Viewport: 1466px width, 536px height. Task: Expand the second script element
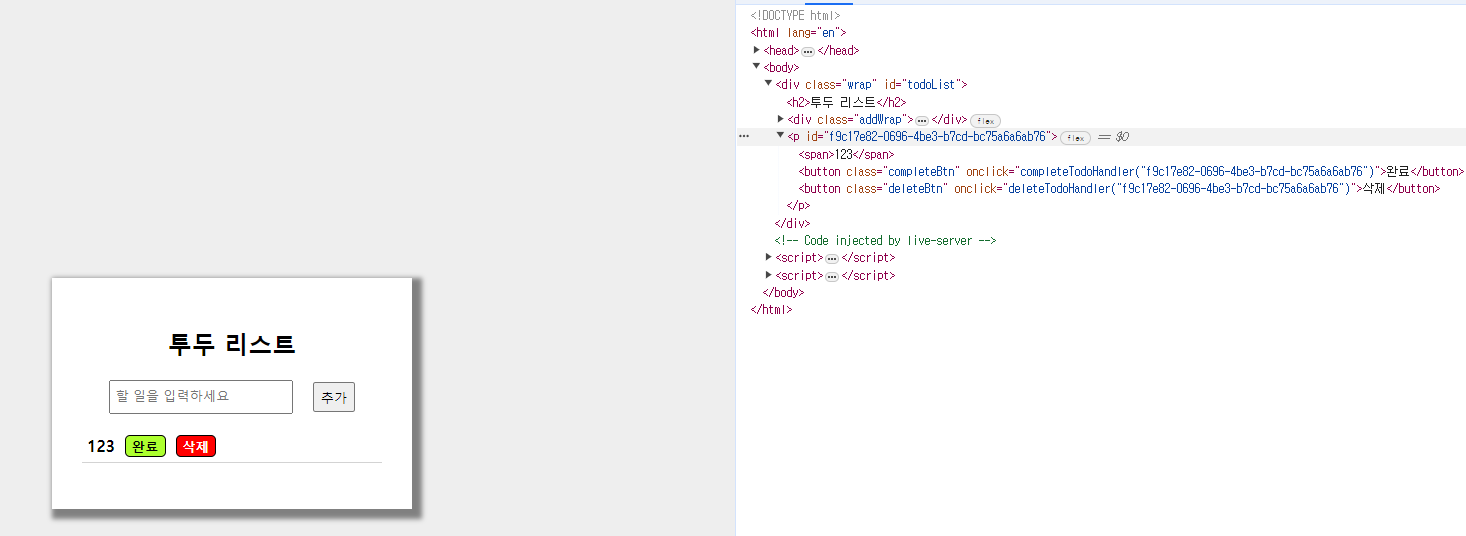pyautogui.click(x=769, y=275)
